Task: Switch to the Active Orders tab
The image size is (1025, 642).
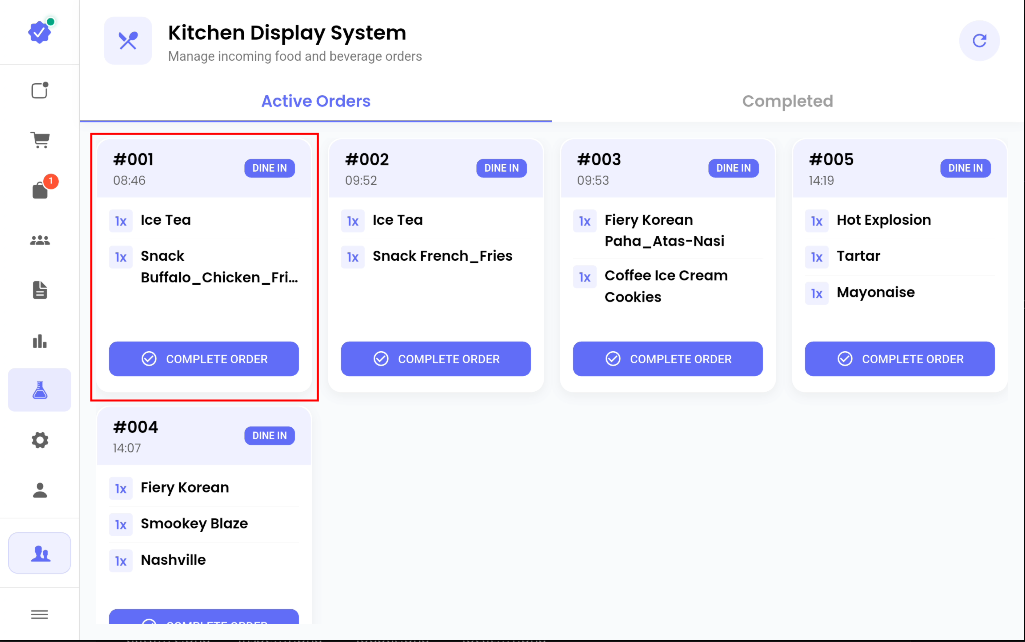Action: (x=316, y=101)
